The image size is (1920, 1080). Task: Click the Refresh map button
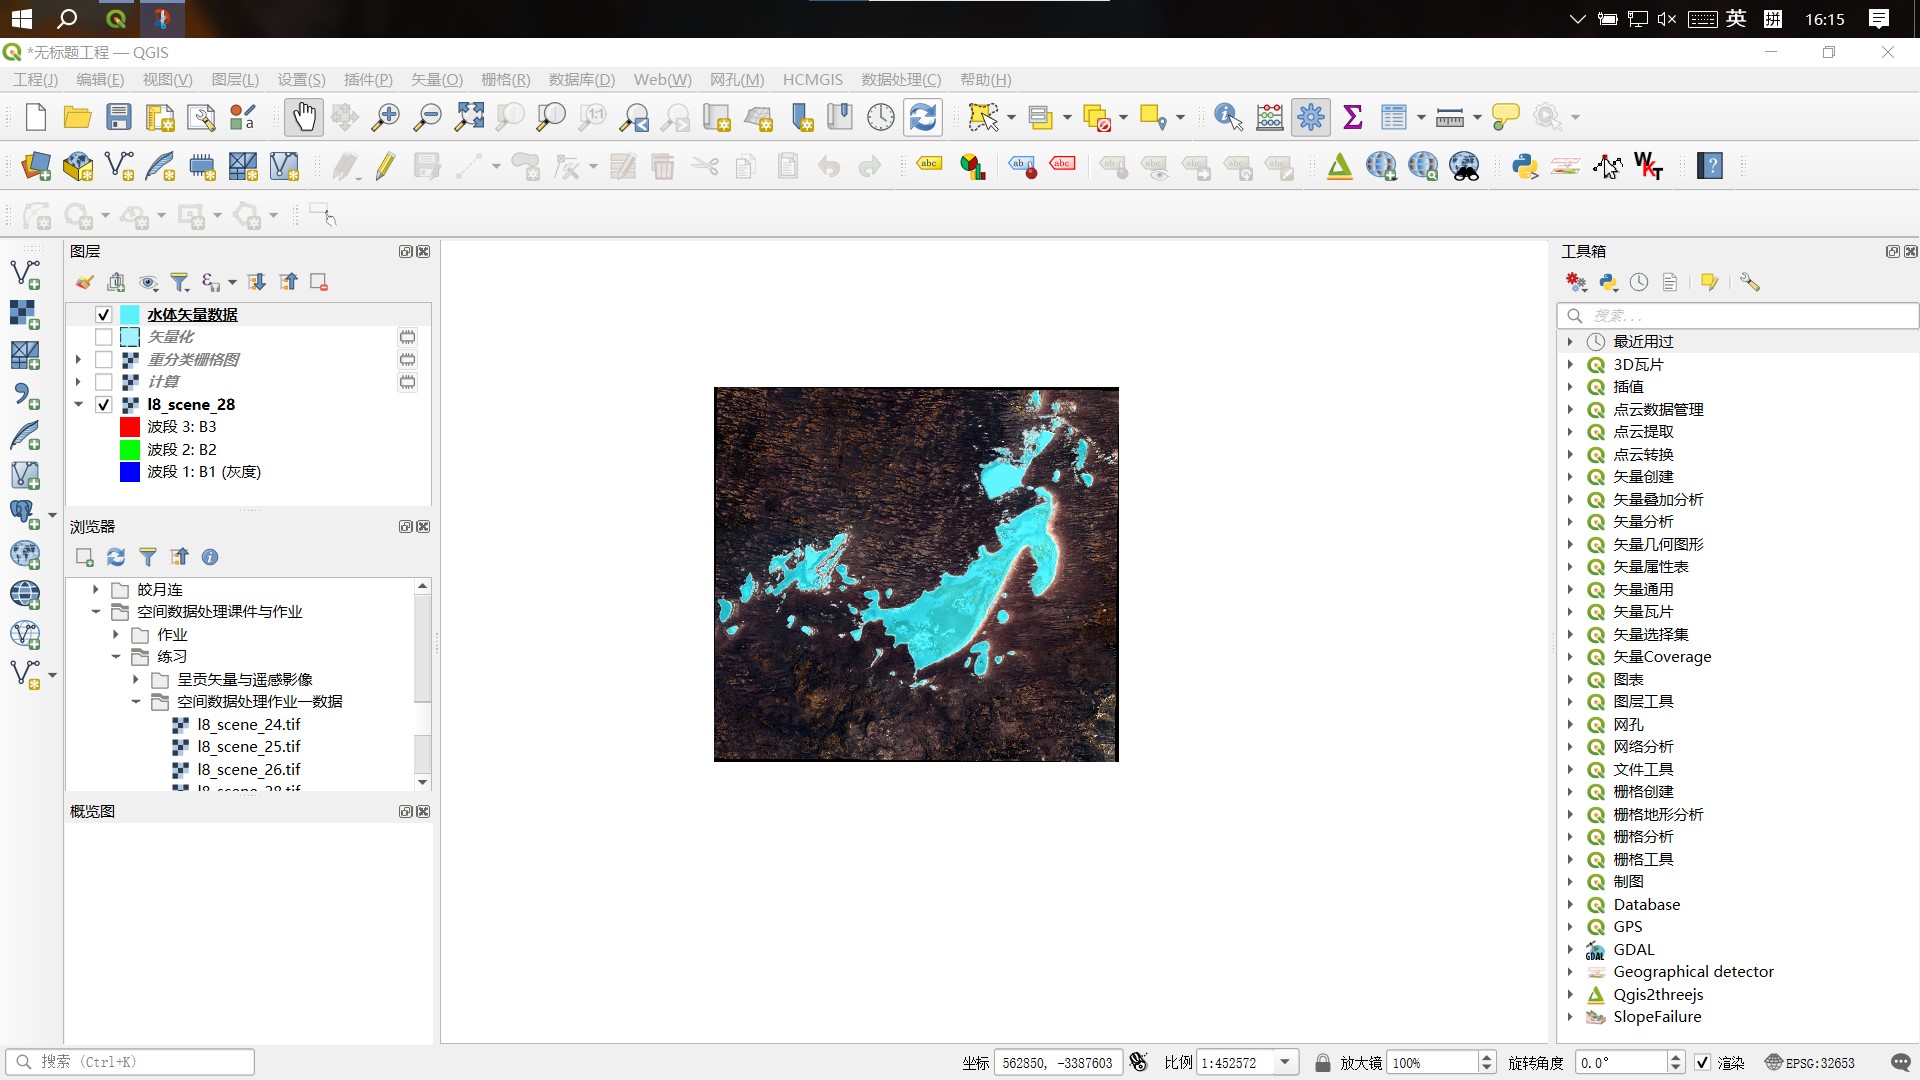tap(923, 117)
